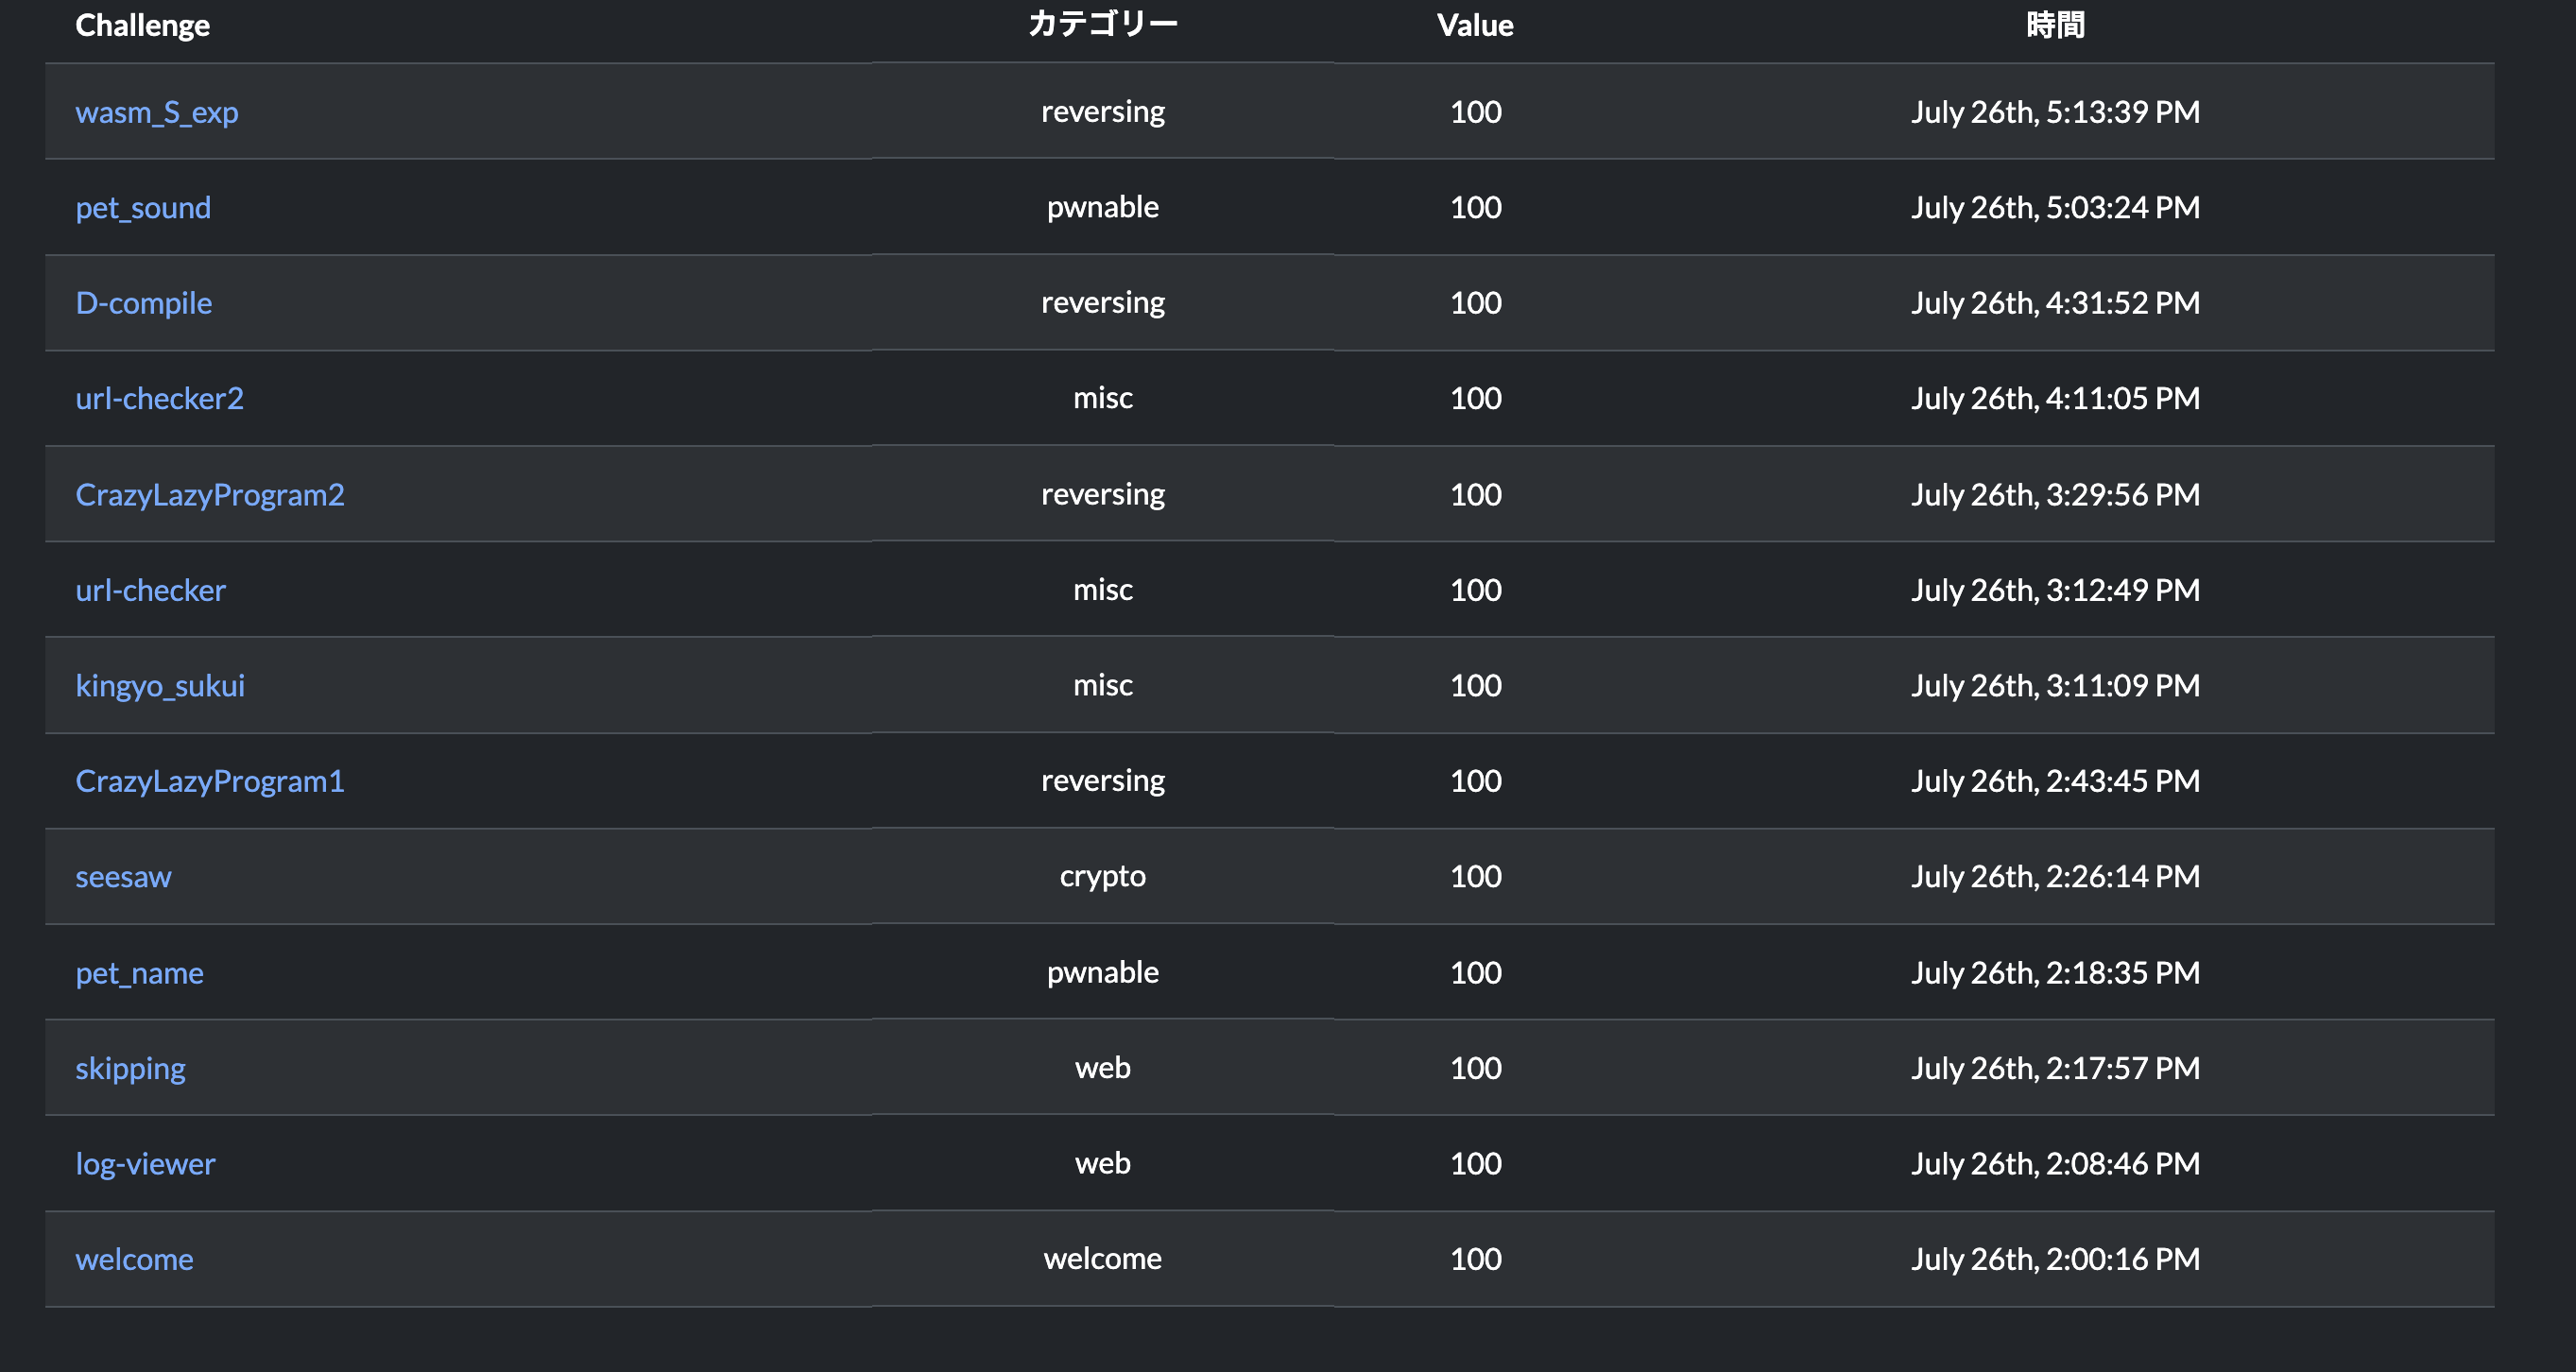Open the pet_sound challenge
The width and height of the screenshot is (2576, 1372).
click(143, 207)
